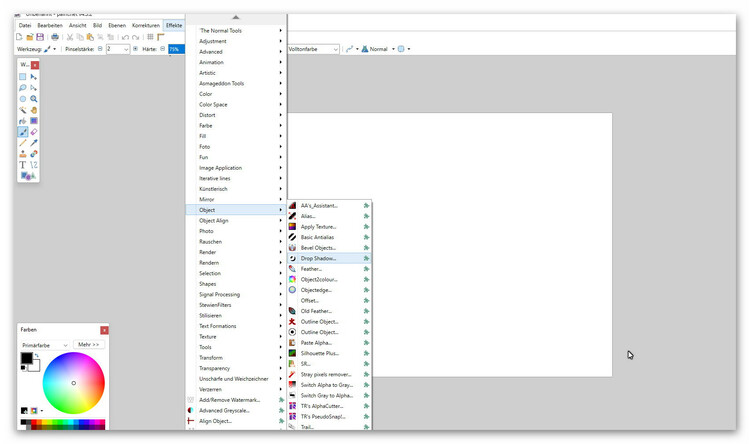Select the Magic Wand tool
Image resolution: width=750 pixels, height=444 pixels.
(22, 110)
